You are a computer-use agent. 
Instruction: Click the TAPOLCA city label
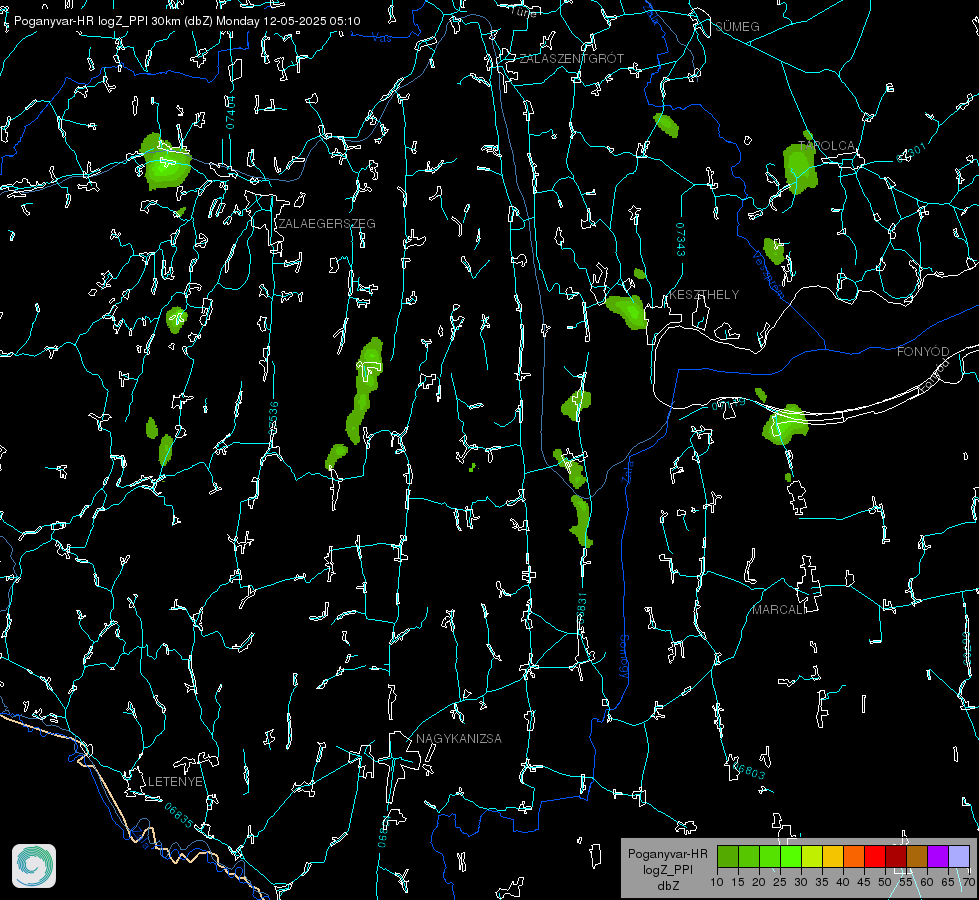click(827, 146)
